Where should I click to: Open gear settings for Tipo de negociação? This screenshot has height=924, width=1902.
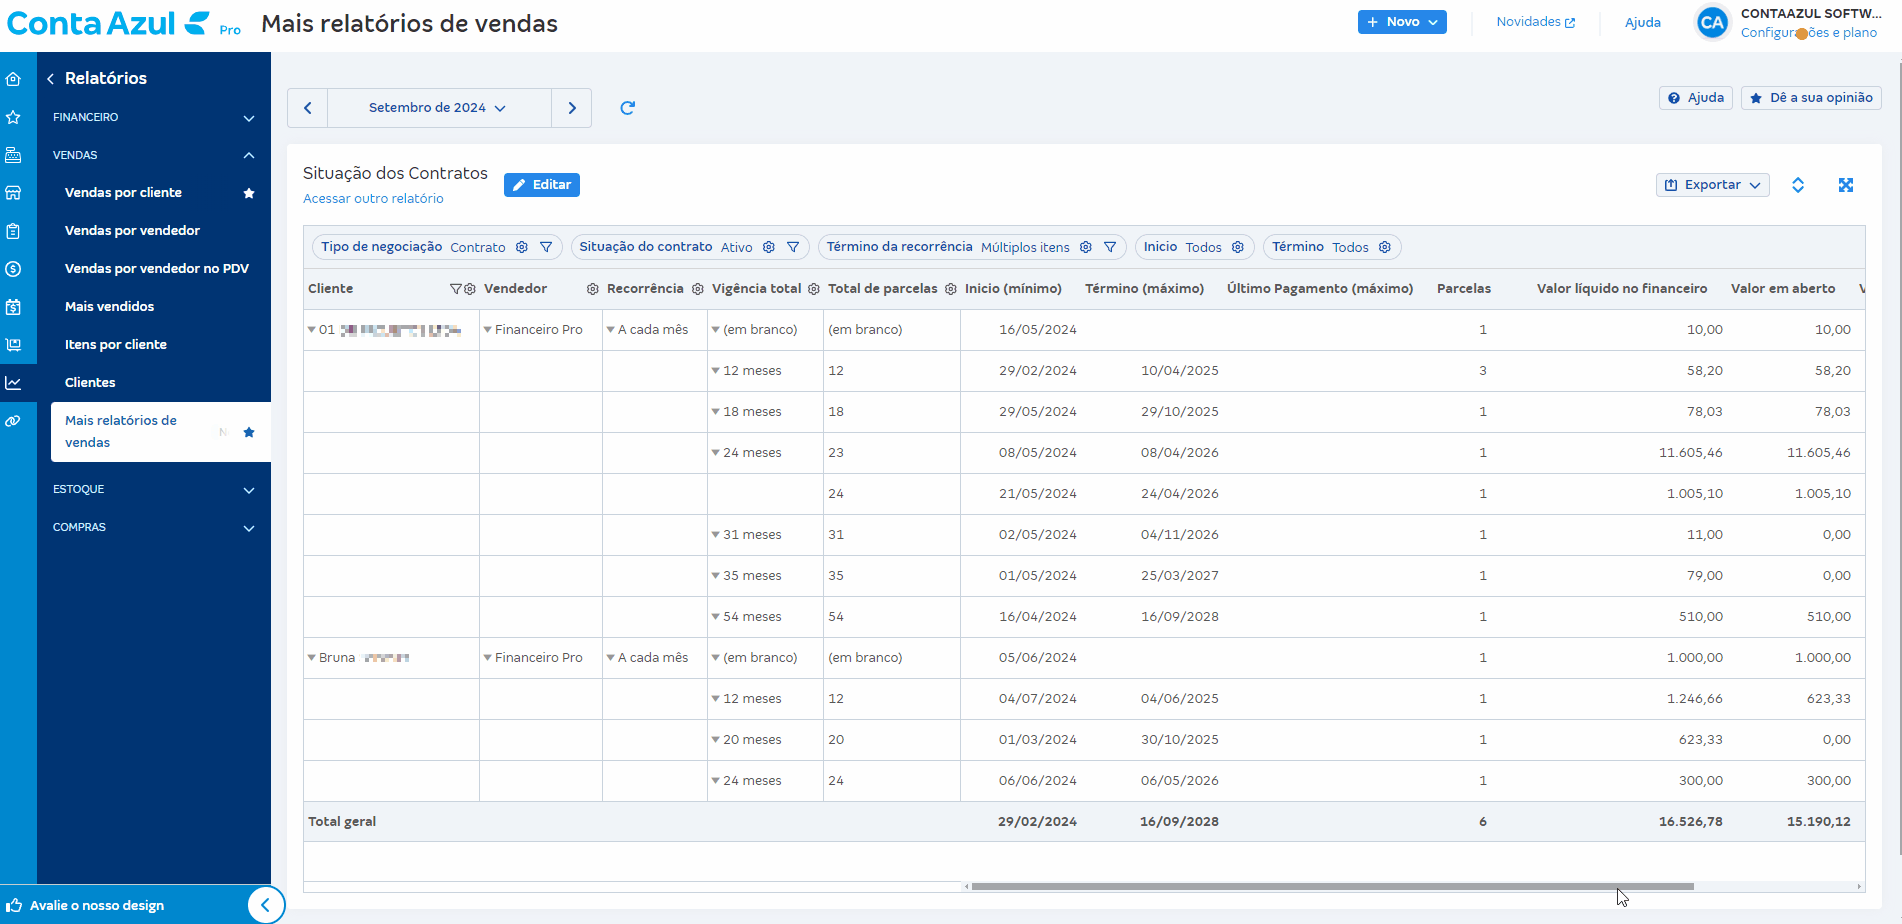click(522, 247)
